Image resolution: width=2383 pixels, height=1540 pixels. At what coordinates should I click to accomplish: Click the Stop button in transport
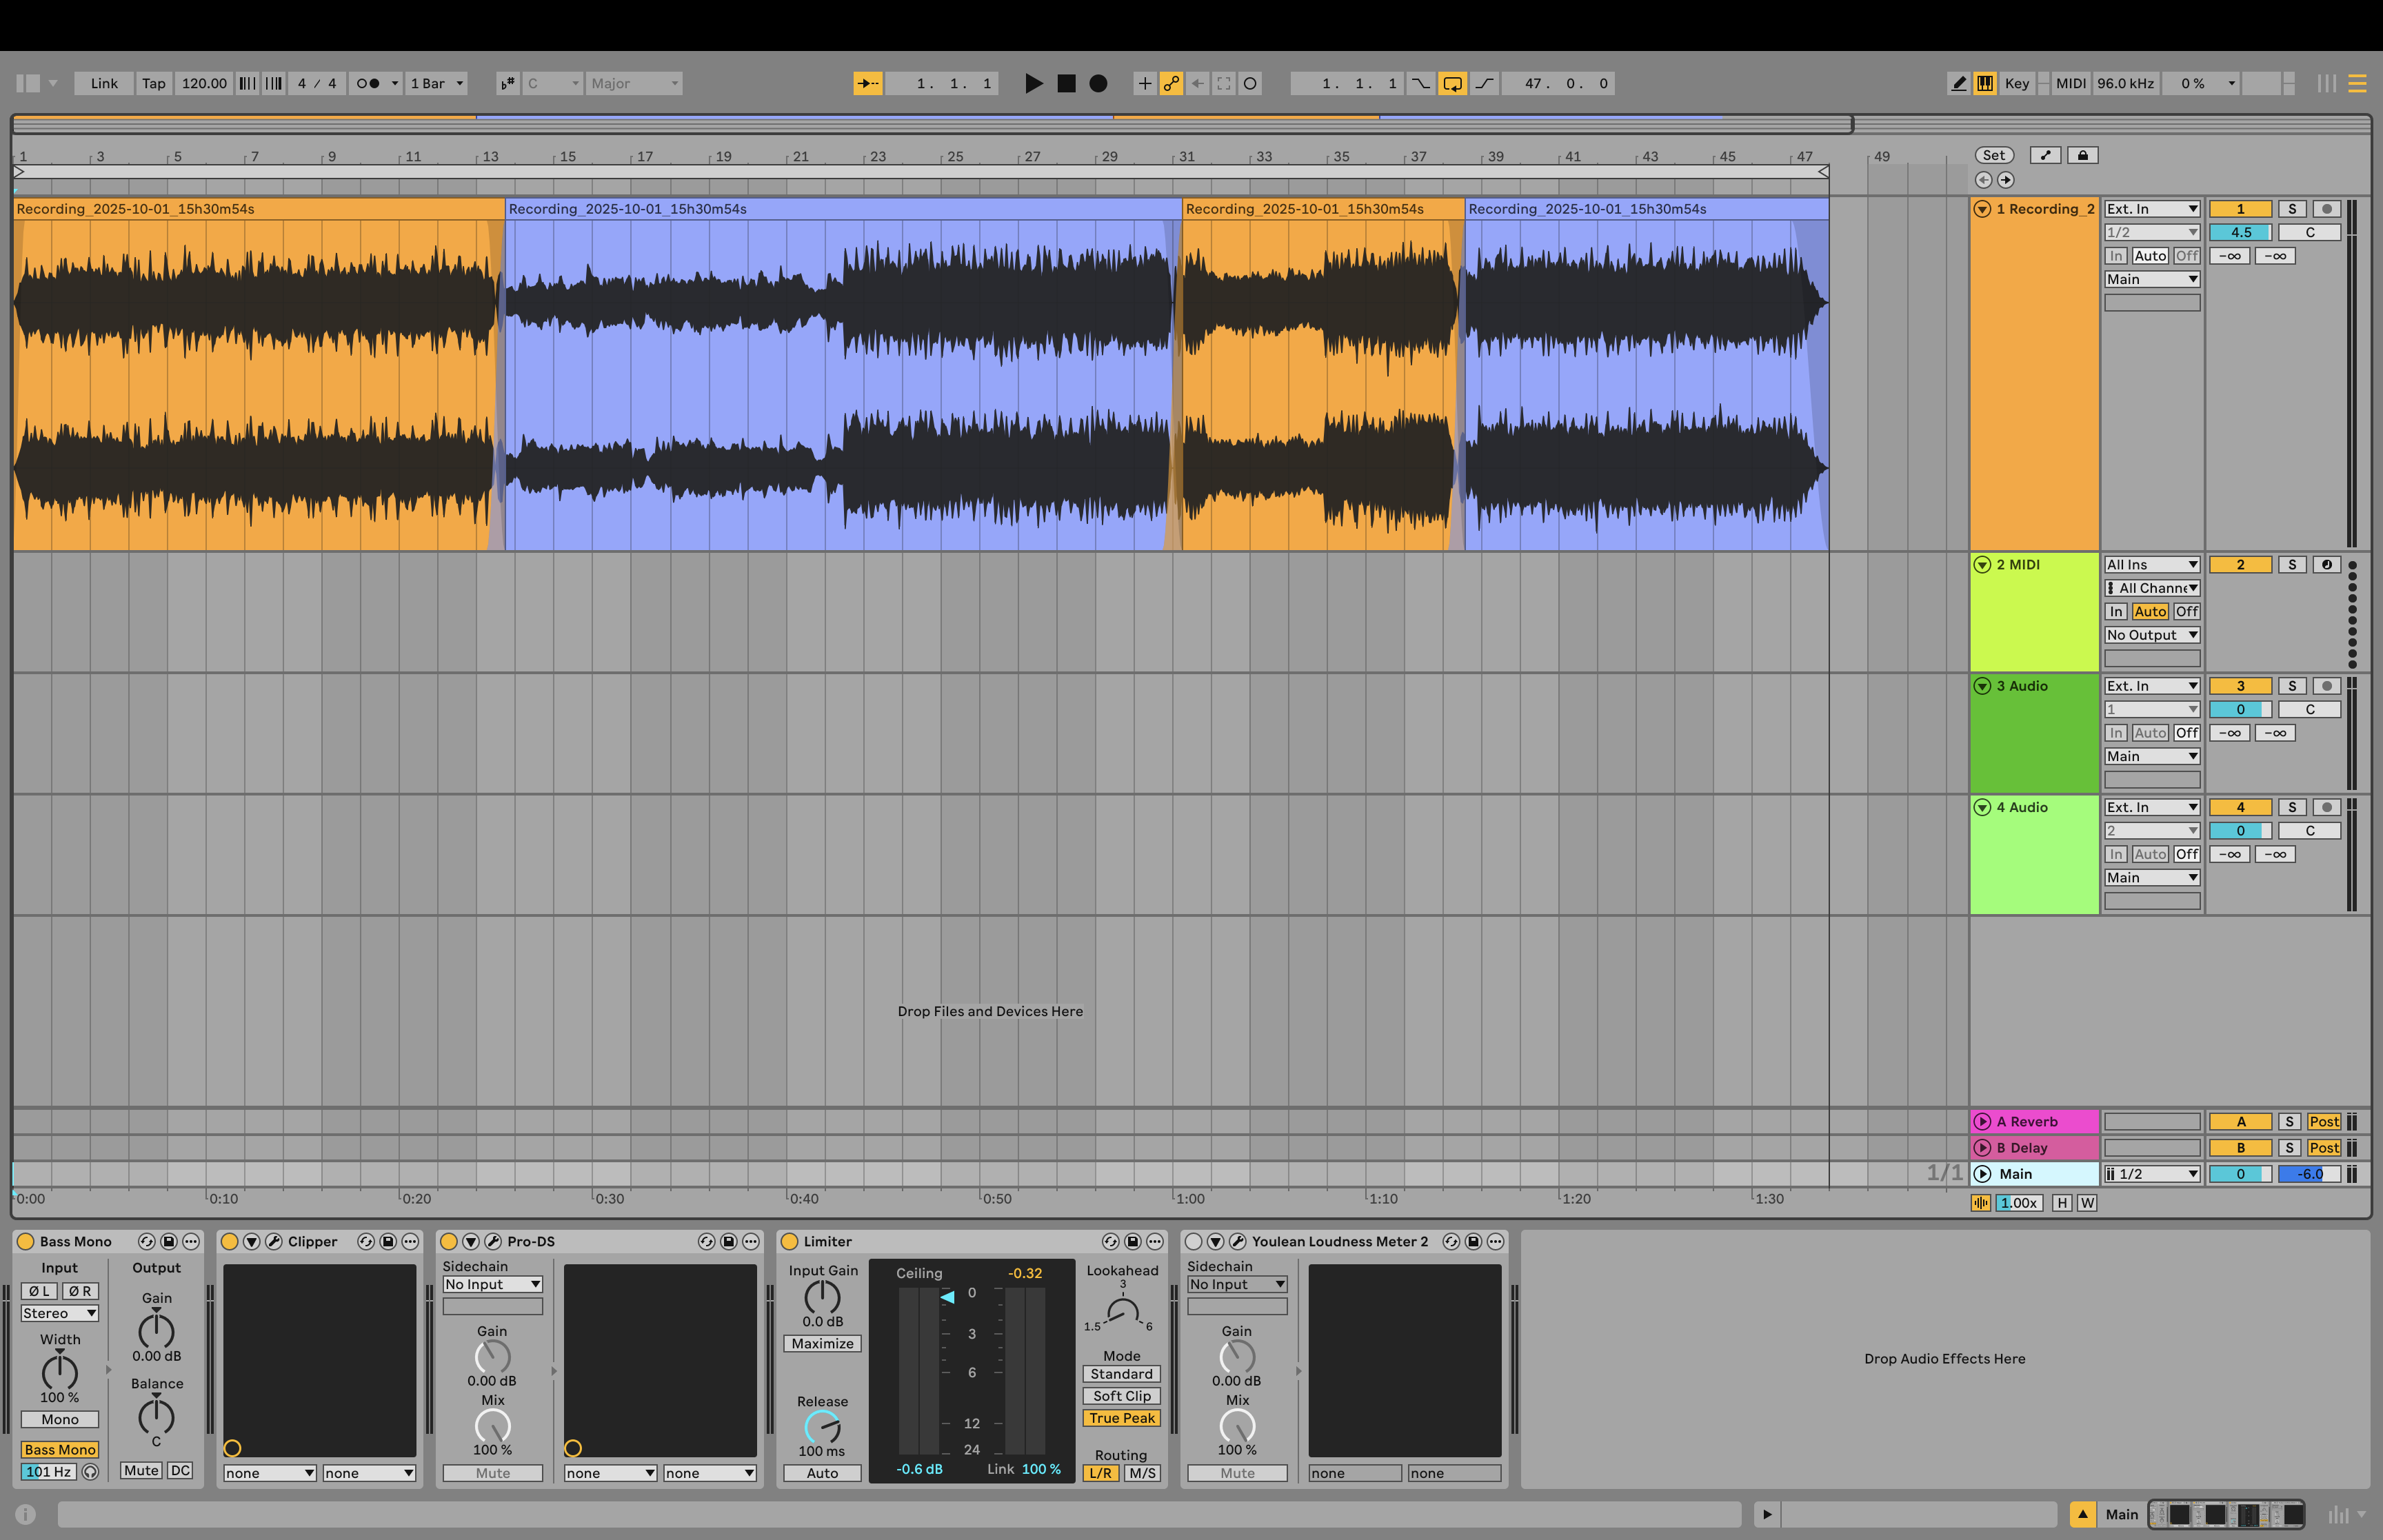tap(1066, 83)
